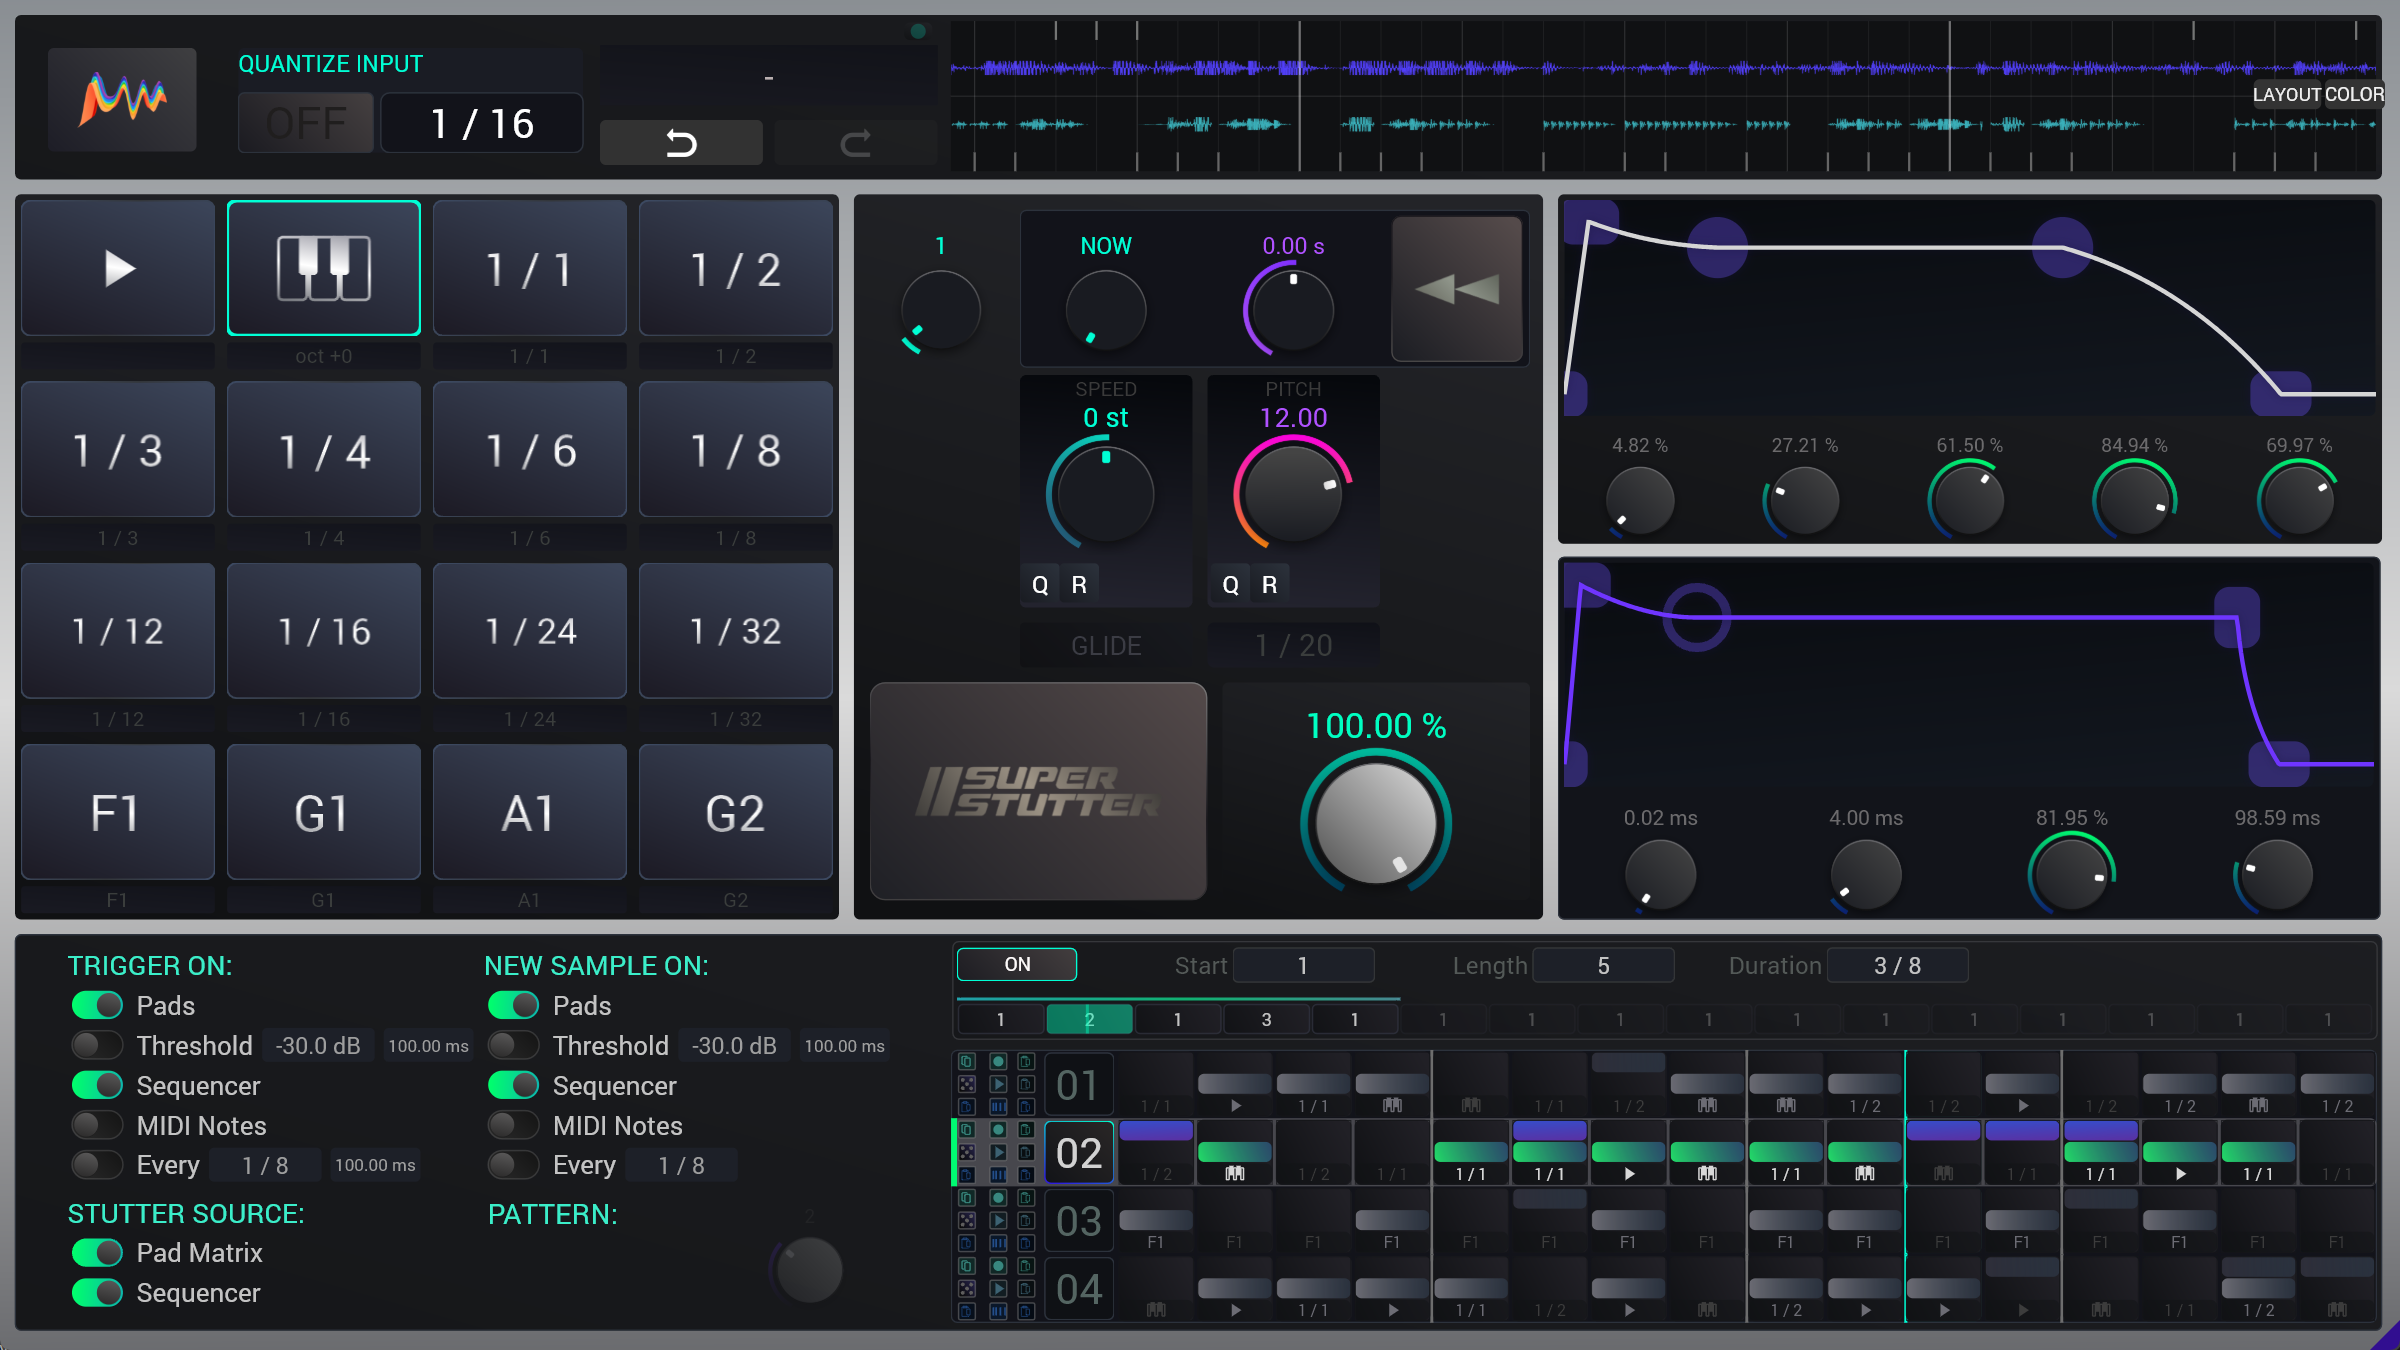Click the undo arrow button
2400x1350 pixels.
point(681,142)
